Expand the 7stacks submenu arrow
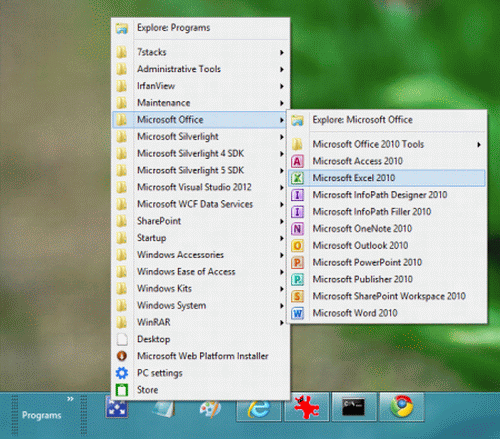The image size is (500, 439). (282, 53)
